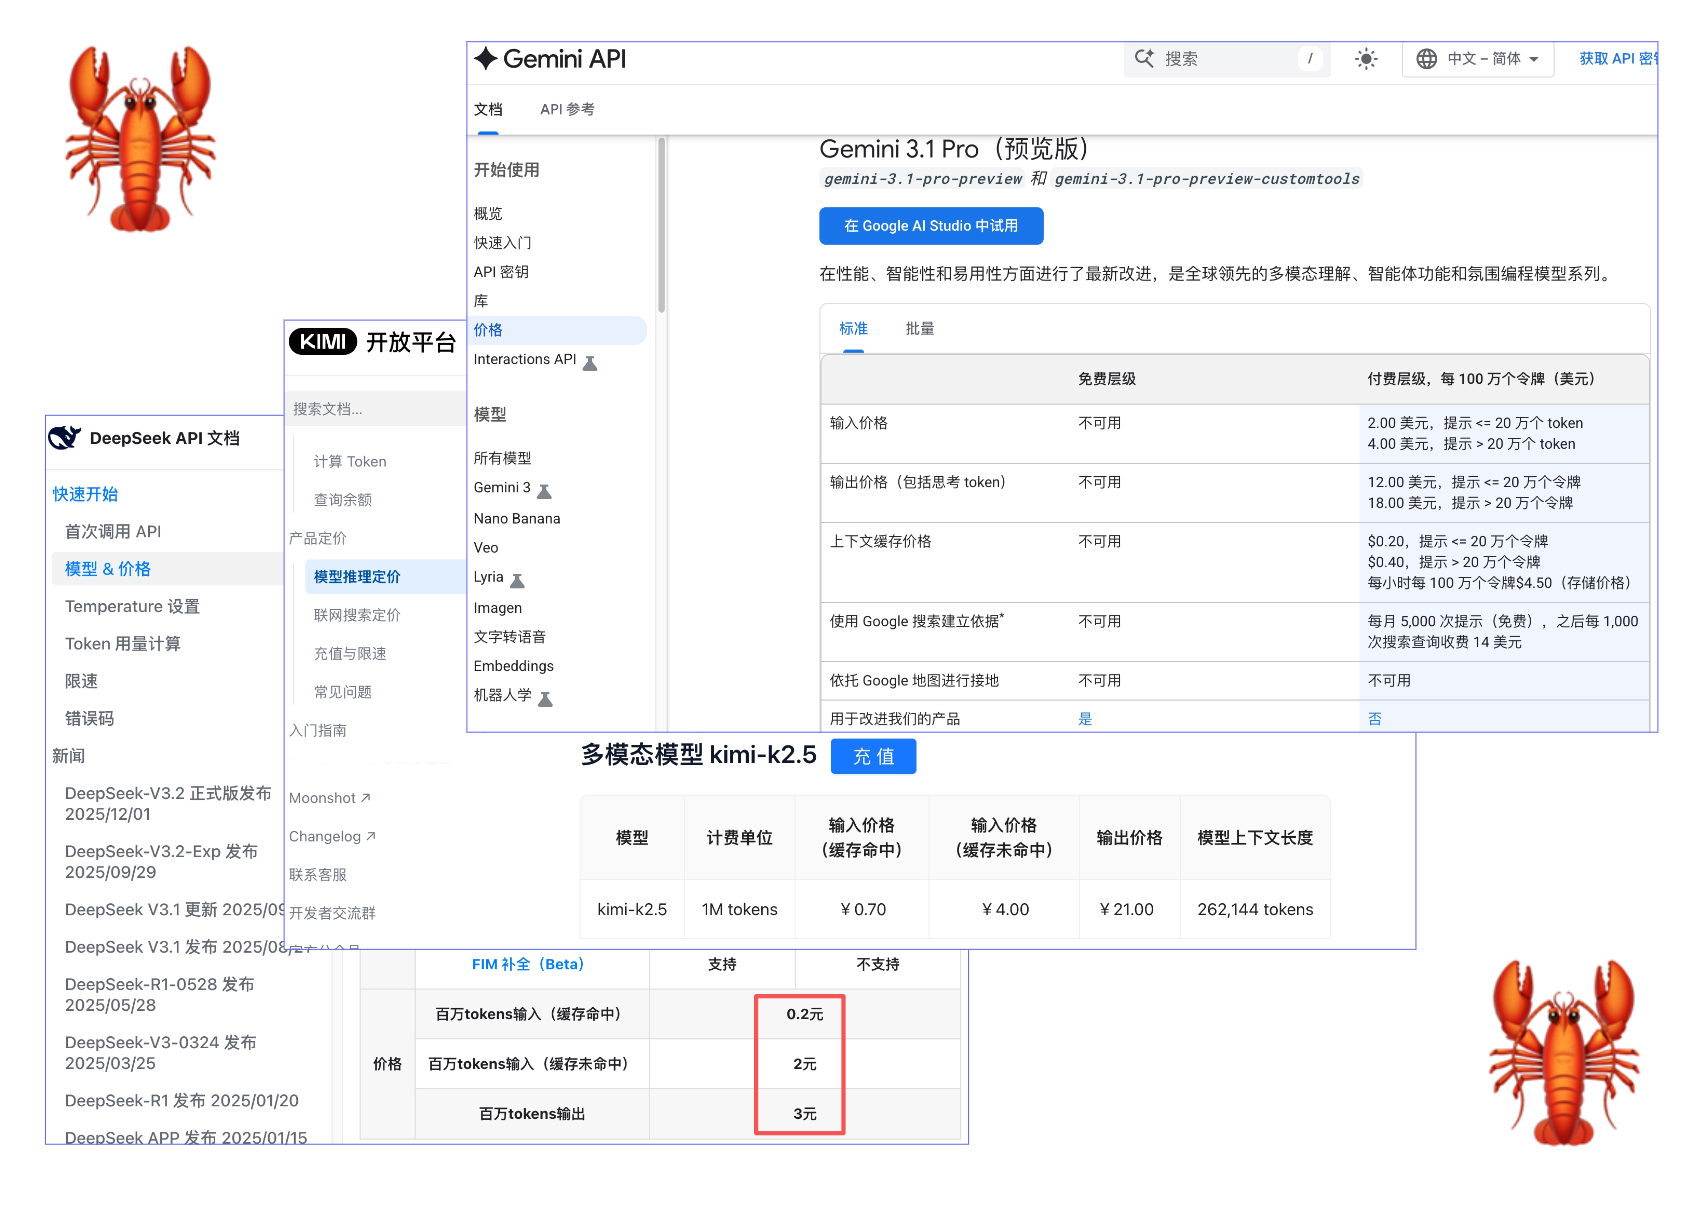Open the Moonshot external link

click(x=329, y=798)
